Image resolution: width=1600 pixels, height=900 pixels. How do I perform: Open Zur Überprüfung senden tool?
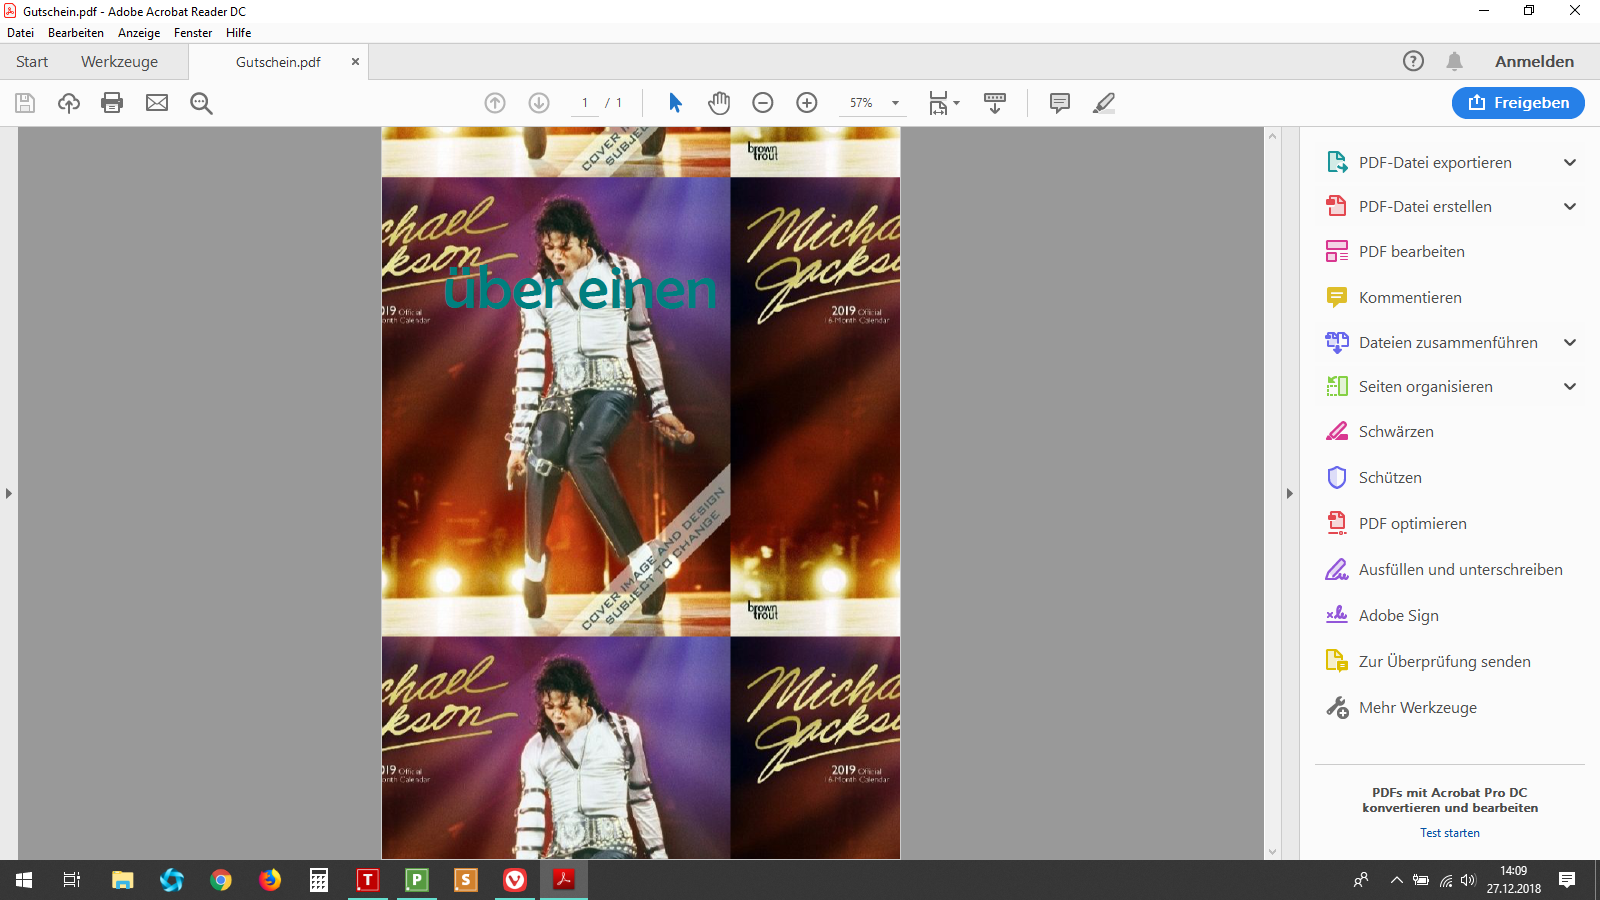point(1444,661)
